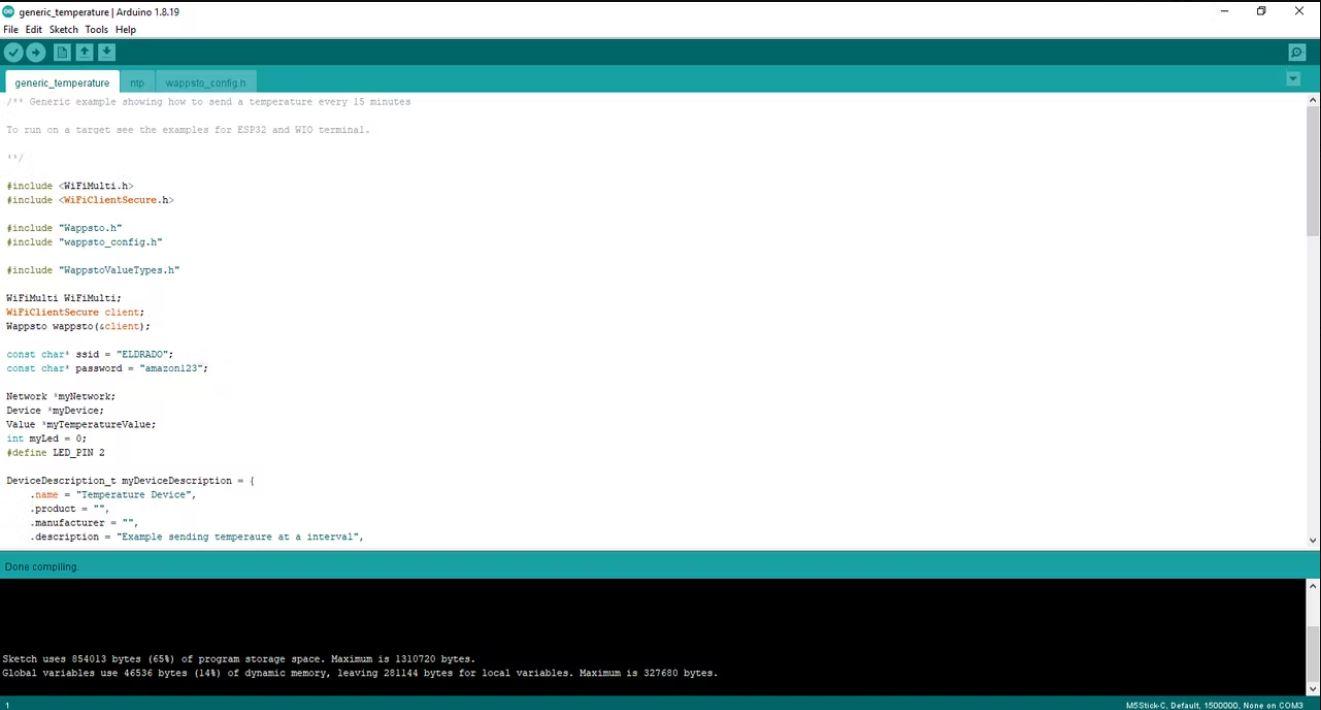
Task: Click the line 'WiFiClientSecure client;'
Action: [75, 312]
